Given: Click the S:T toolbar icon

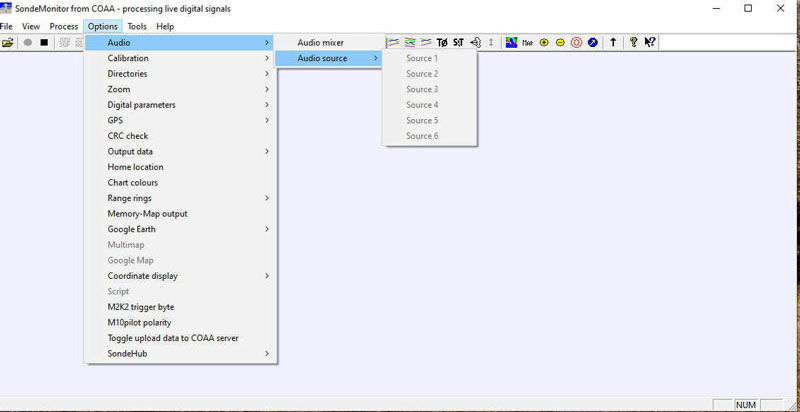Looking at the screenshot, I should pos(458,43).
